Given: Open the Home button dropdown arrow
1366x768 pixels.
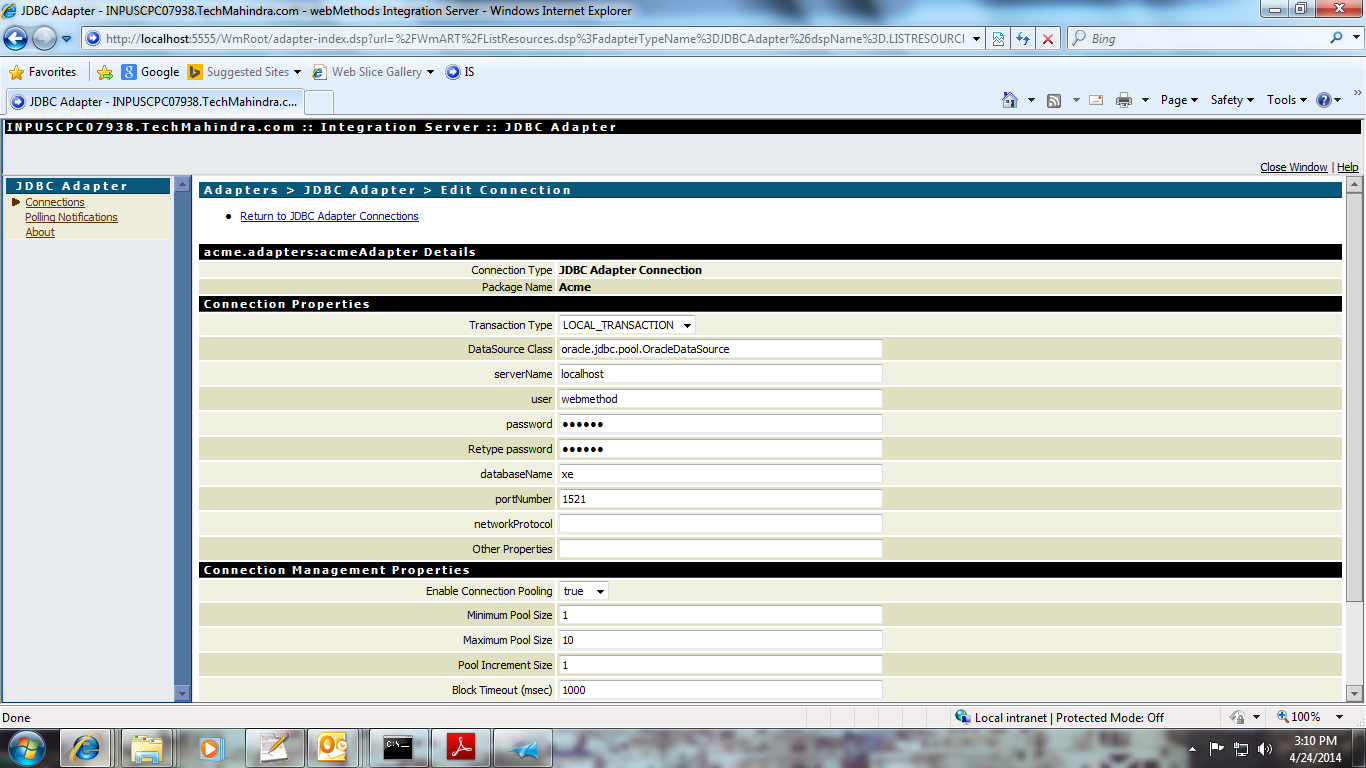Looking at the screenshot, I should coord(1031,100).
